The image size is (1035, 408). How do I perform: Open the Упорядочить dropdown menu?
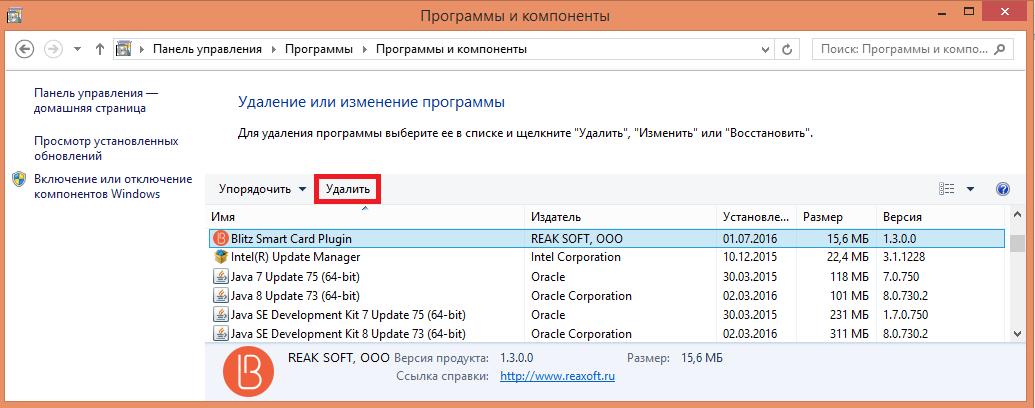pyautogui.click(x=263, y=189)
